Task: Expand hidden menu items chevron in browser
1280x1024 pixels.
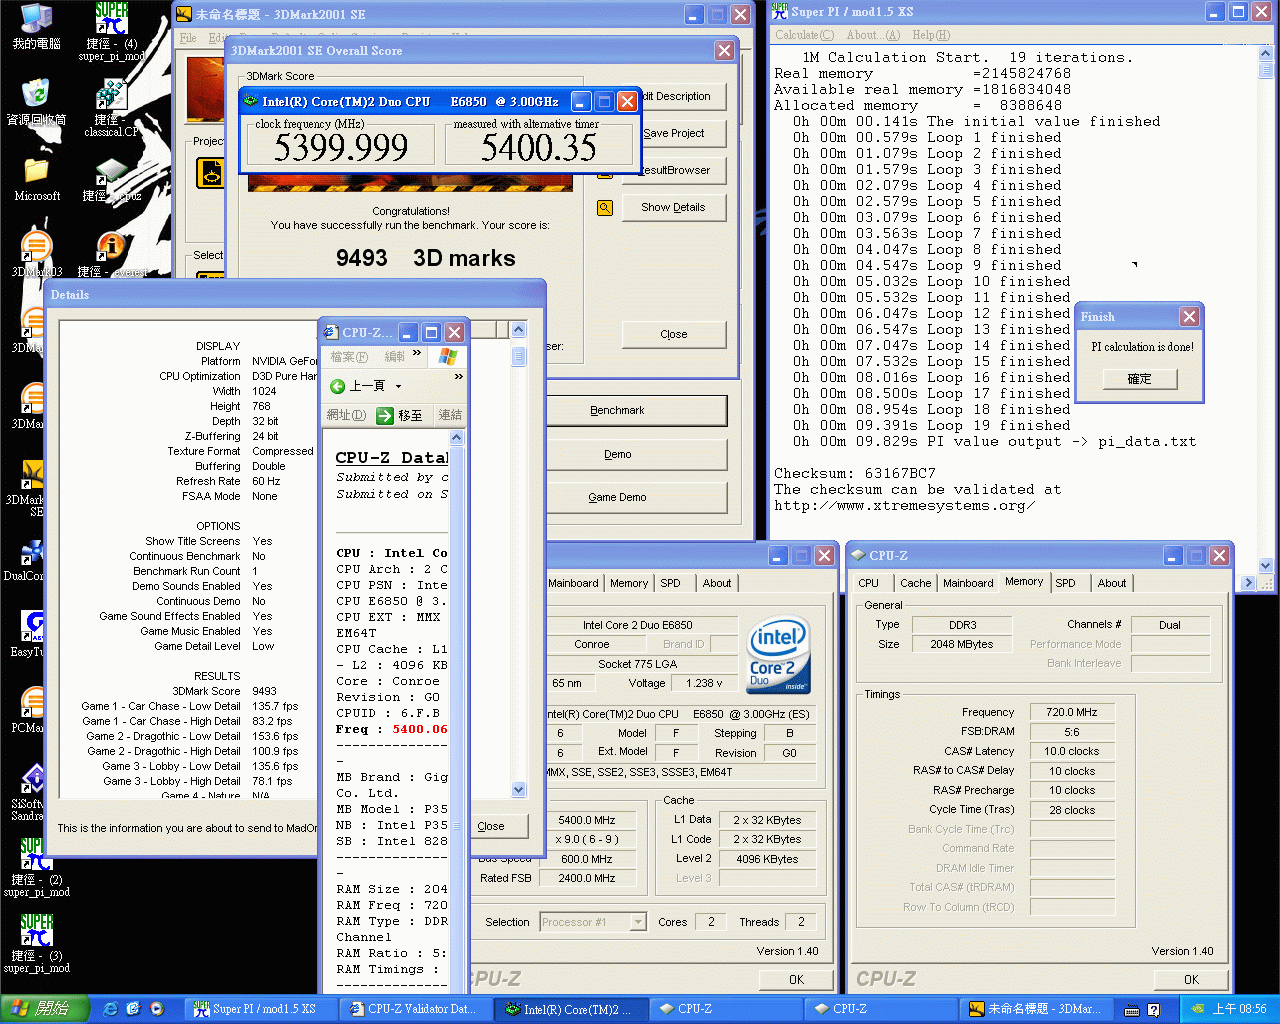Action: 417,353
